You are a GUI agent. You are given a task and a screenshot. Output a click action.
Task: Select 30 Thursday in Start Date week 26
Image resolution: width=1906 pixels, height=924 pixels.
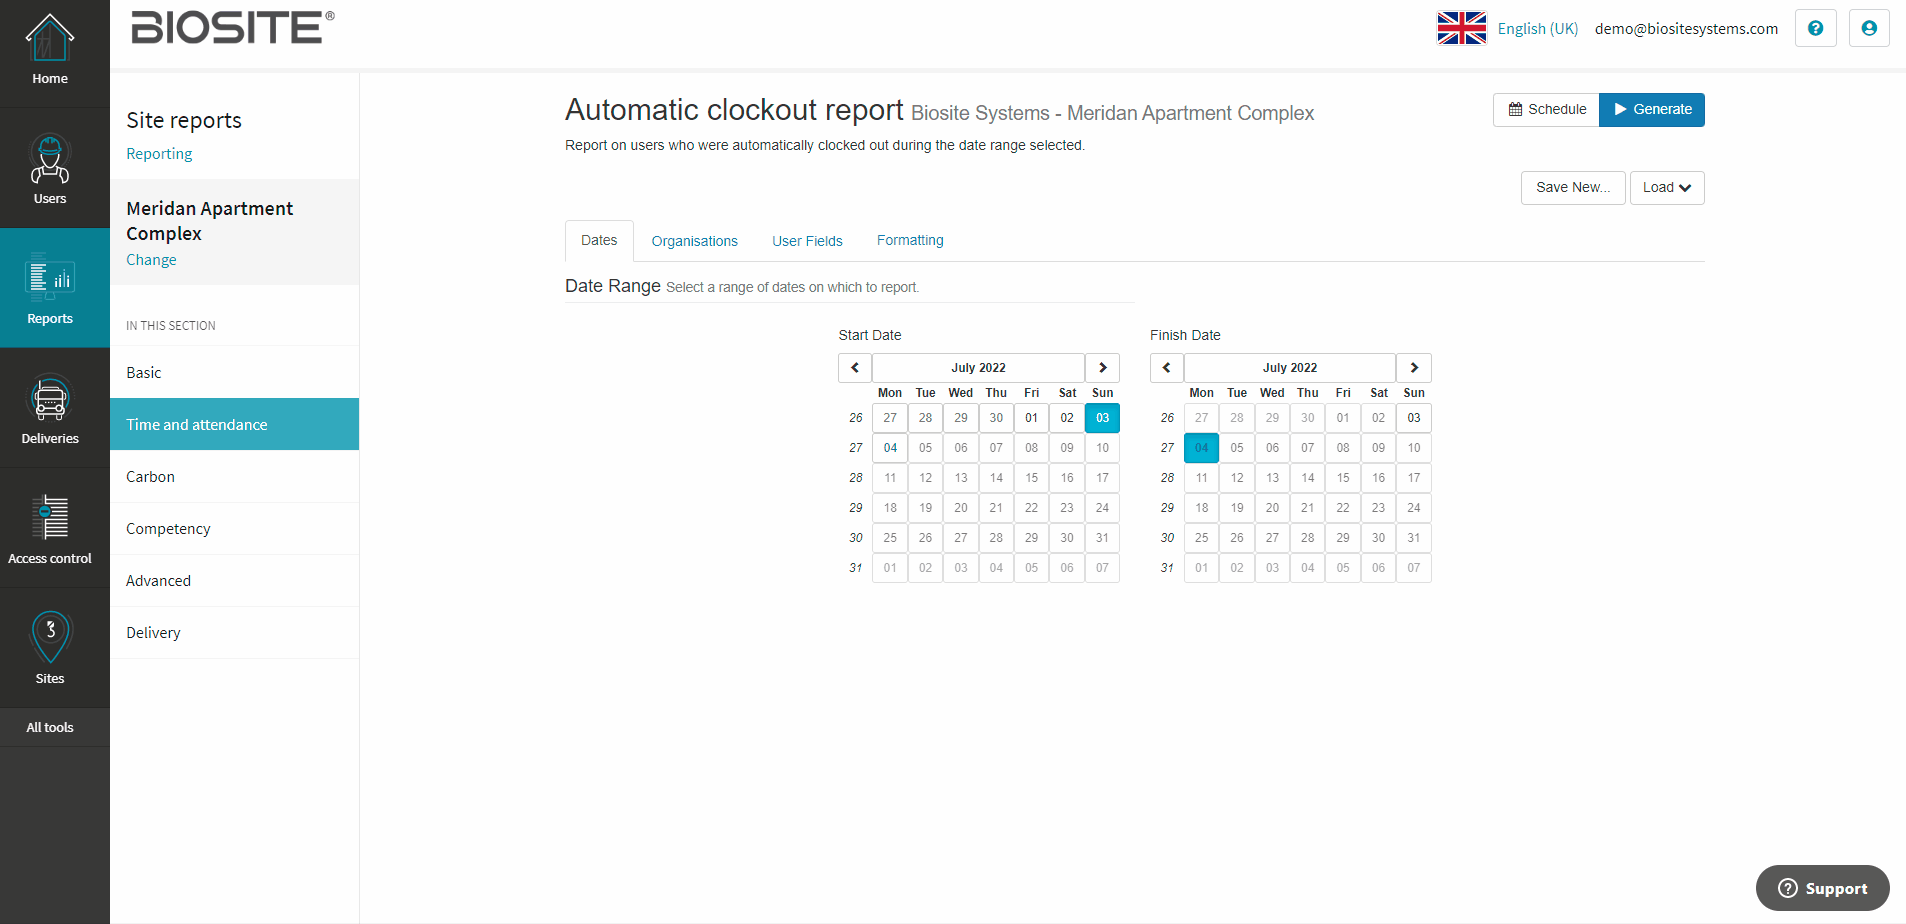pyautogui.click(x=996, y=418)
